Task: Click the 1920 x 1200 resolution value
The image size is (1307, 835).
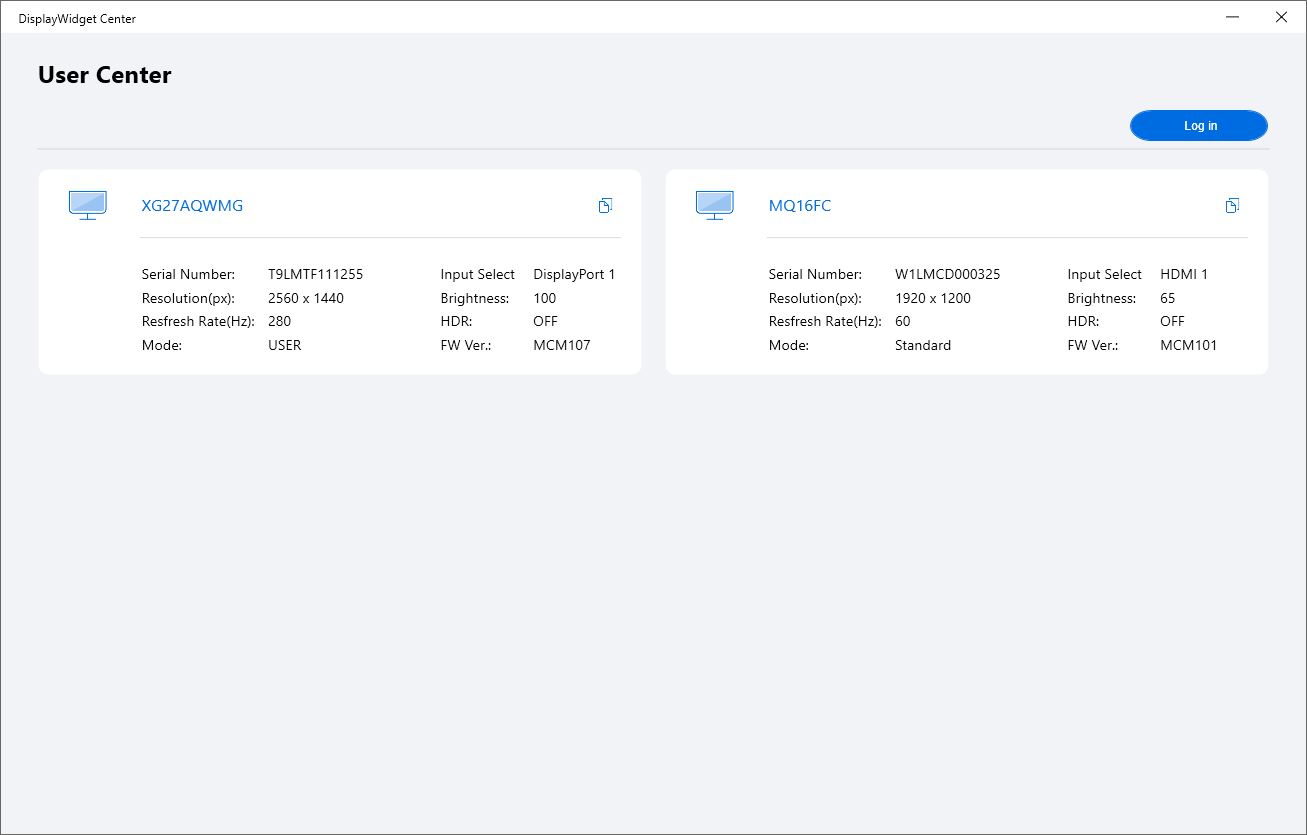Action: [933, 298]
